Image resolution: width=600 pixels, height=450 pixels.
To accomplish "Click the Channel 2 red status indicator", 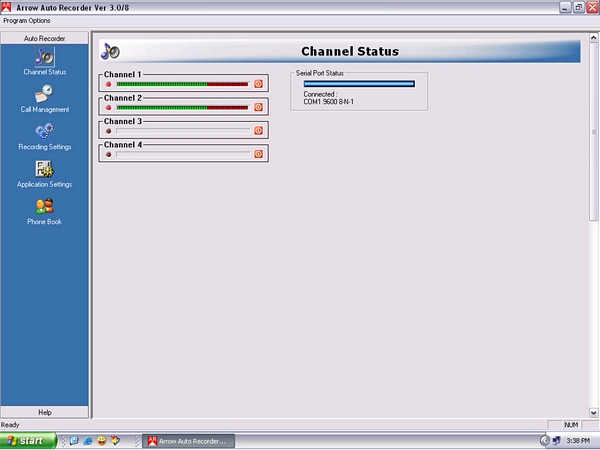I will coord(109,108).
